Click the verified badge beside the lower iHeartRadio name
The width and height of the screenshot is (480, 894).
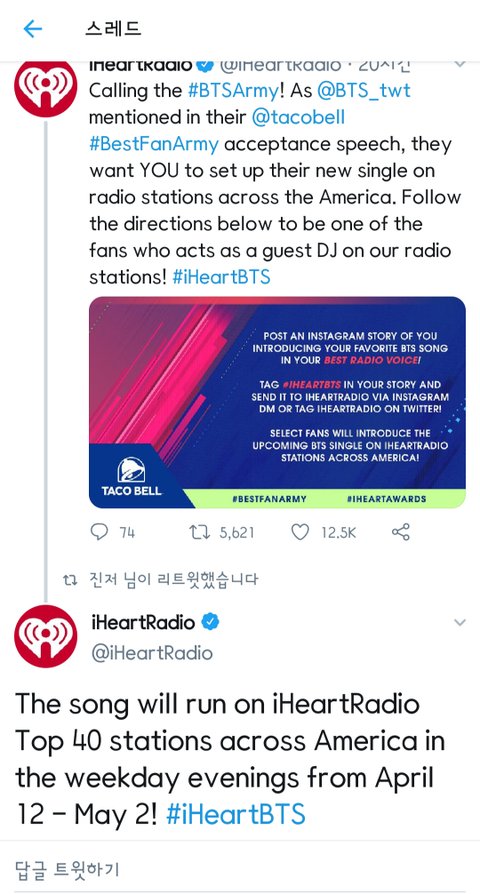[x=211, y=622]
